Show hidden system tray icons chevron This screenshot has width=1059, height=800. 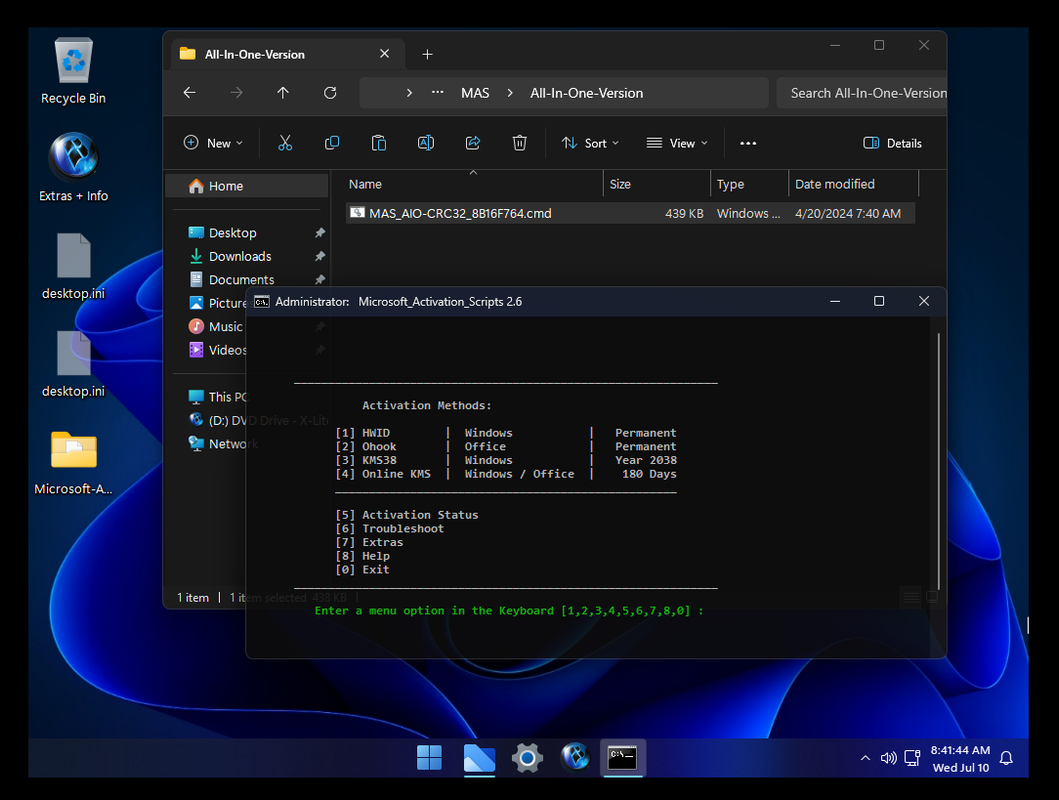point(865,758)
